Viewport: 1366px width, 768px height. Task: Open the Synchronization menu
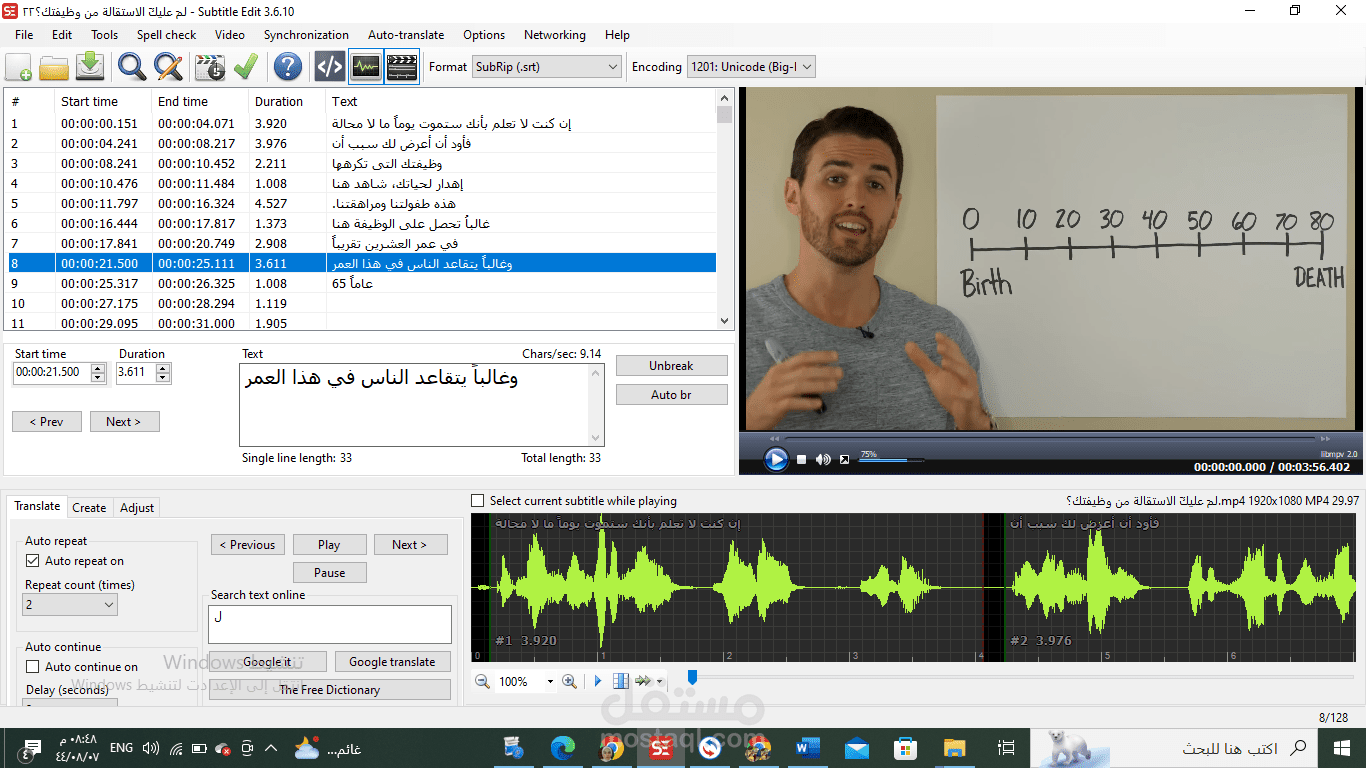click(x=306, y=34)
